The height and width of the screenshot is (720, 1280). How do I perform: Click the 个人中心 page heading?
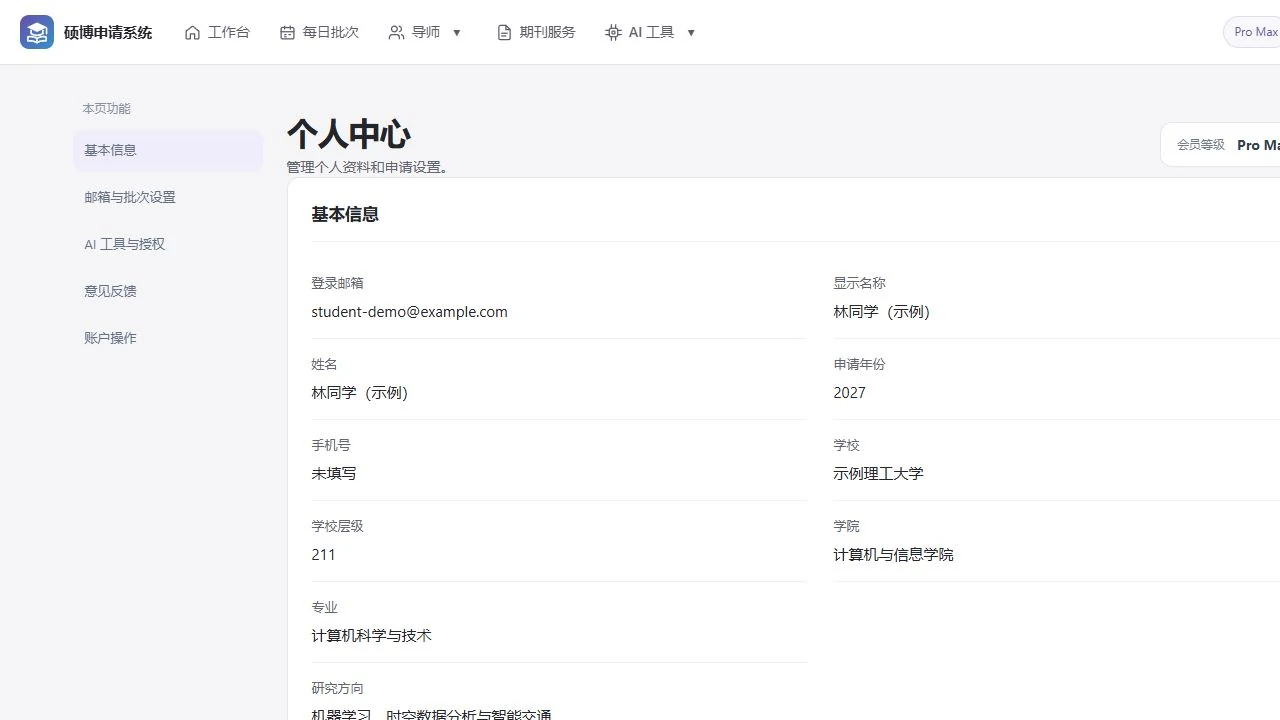tap(348, 134)
